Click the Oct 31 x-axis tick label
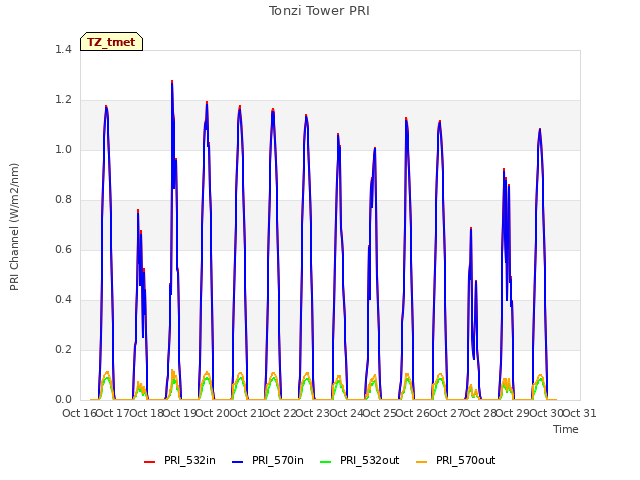Screen dimensions: 640x480 pos(579,413)
